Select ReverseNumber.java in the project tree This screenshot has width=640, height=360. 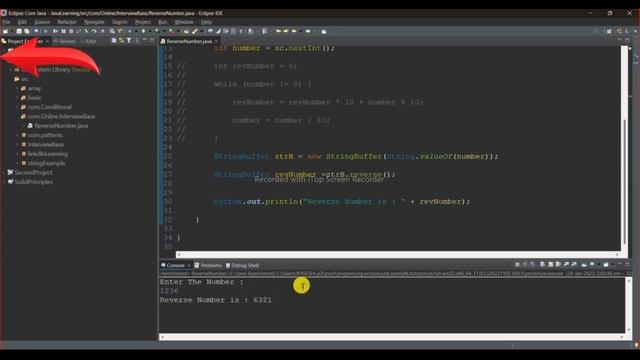pyautogui.click(x=58, y=126)
